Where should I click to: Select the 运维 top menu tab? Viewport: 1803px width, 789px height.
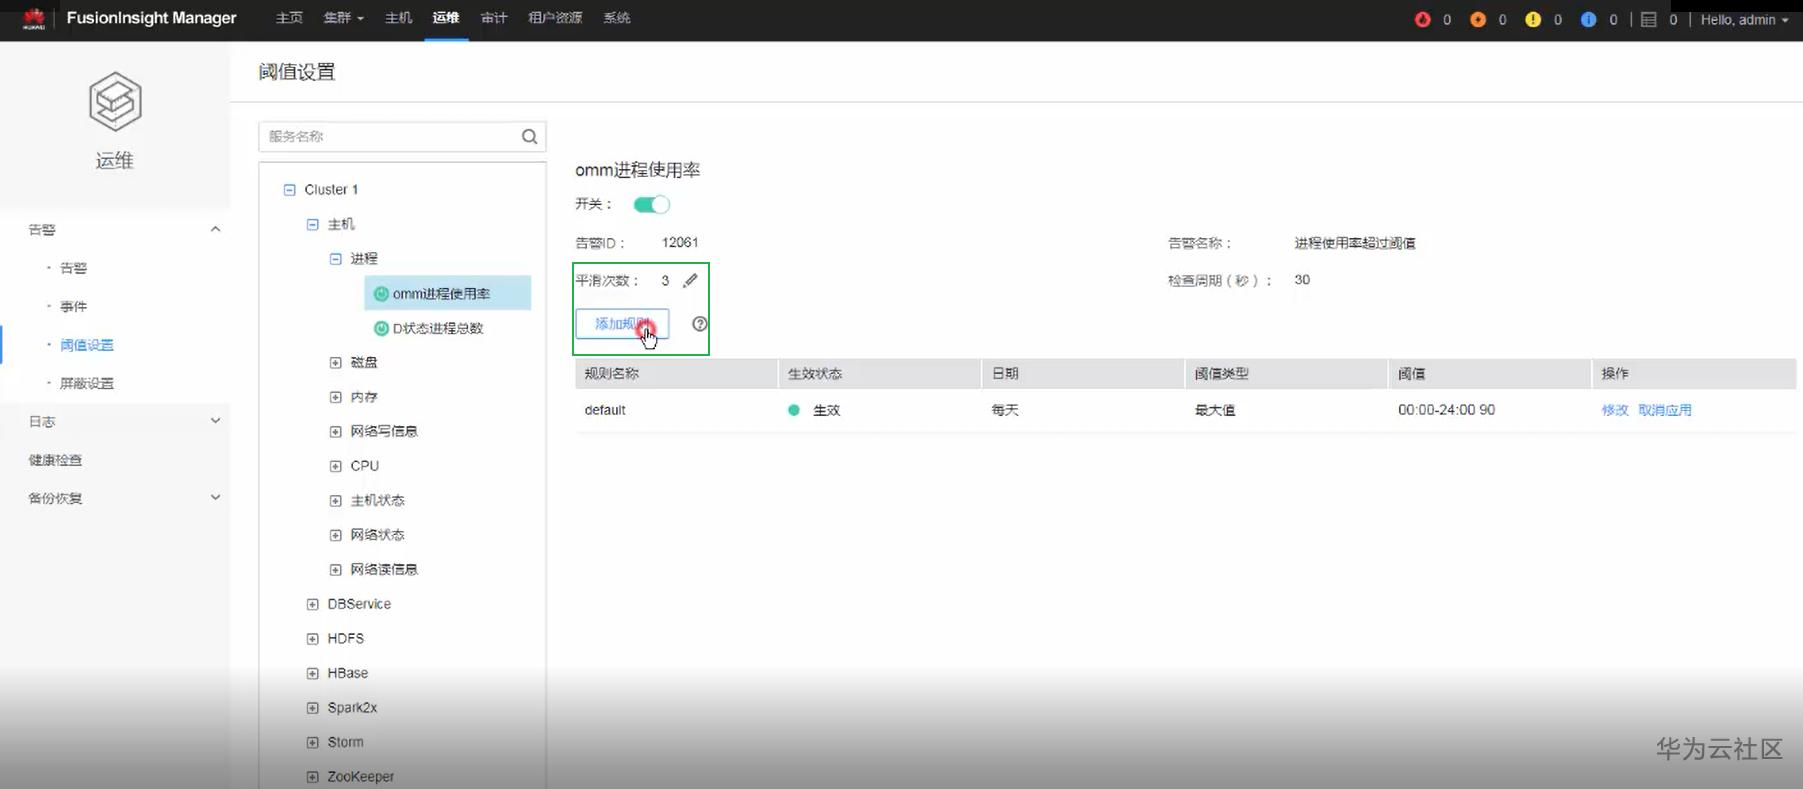coord(446,18)
